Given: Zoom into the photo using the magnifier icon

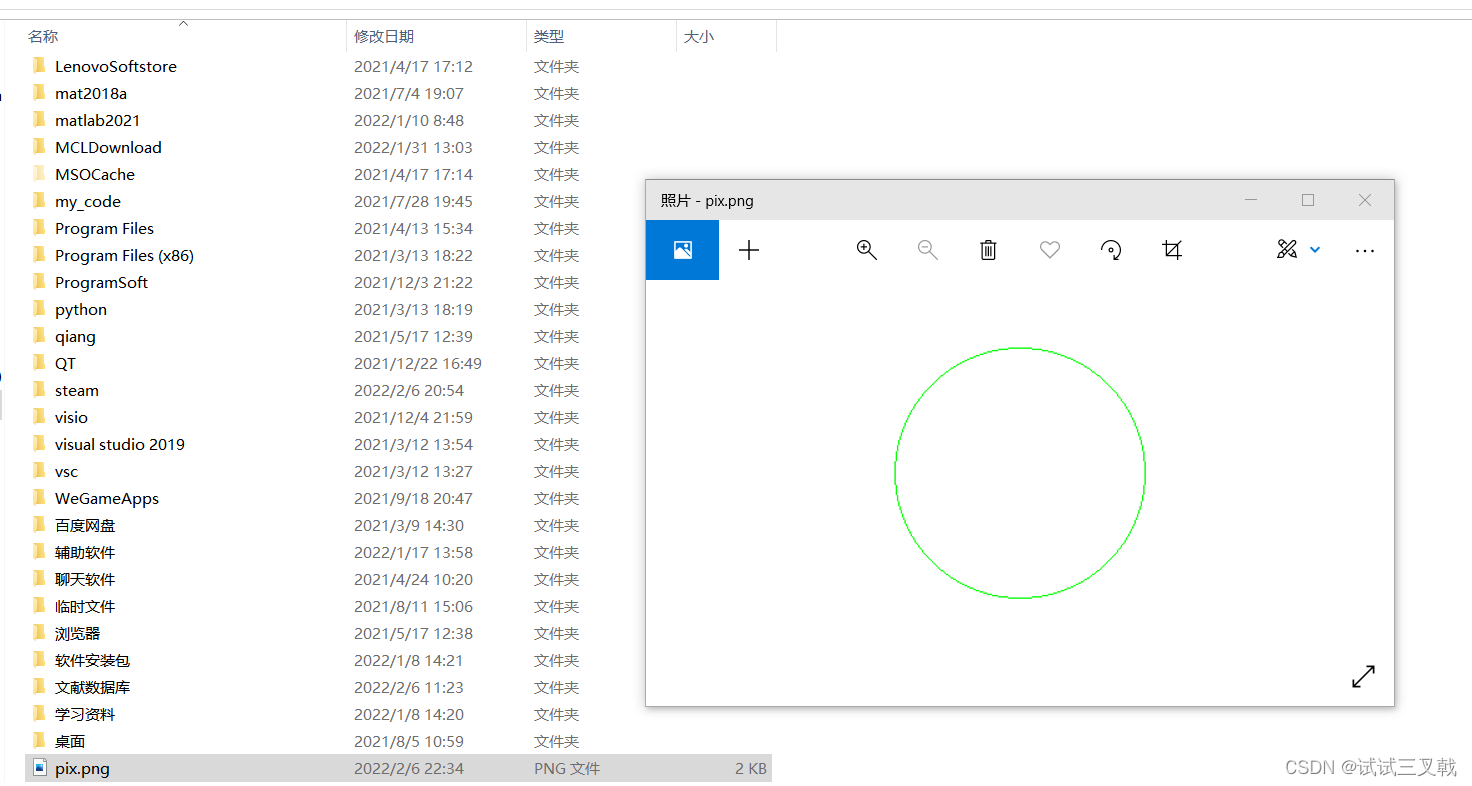Looking at the screenshot, I should coord(866,250).
